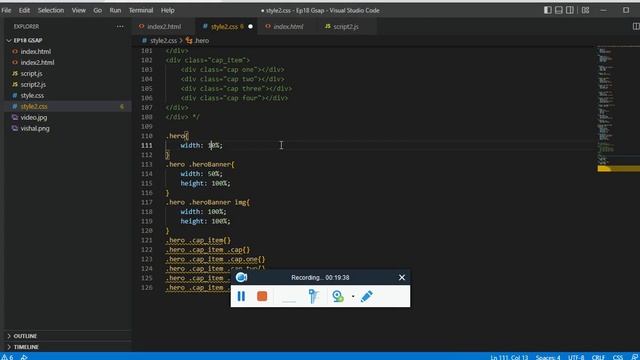
Task: Open index2.html in the explorer
Action: pos(37,62)
